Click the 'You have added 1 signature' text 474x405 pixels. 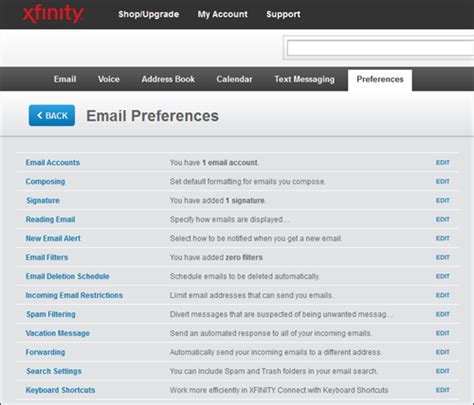point(218,201)
